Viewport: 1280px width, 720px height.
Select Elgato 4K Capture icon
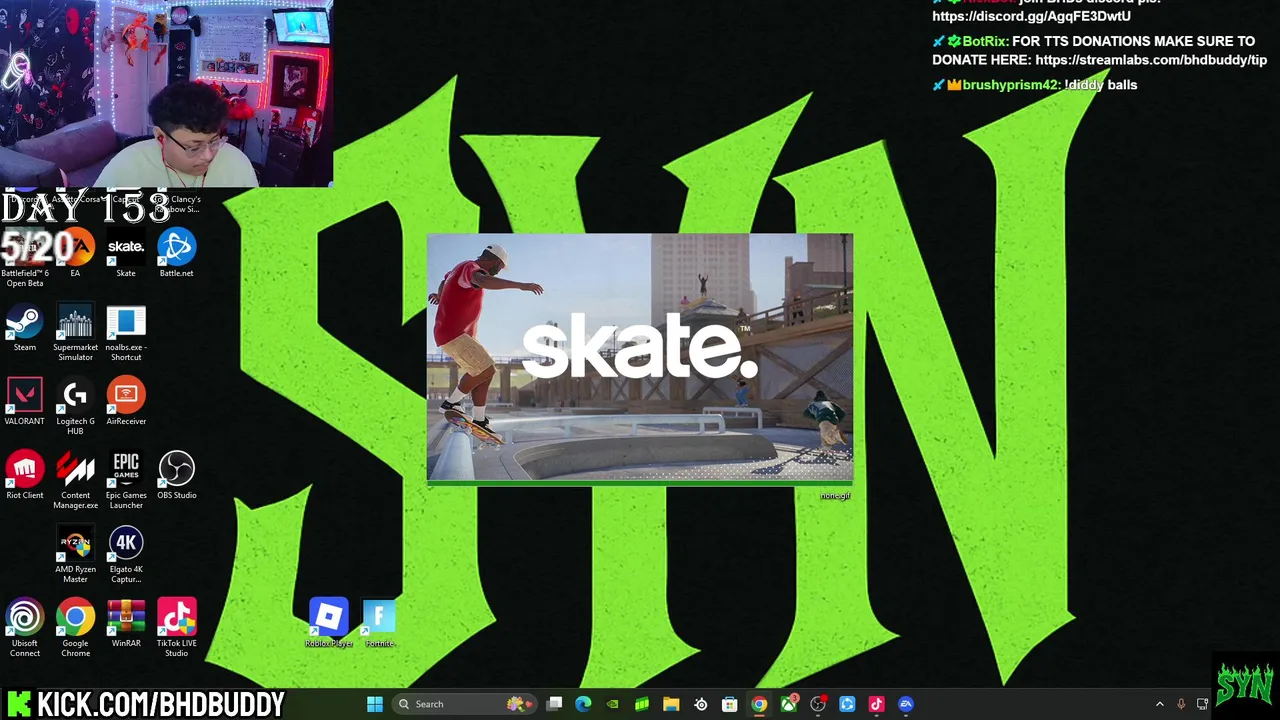coord(126,555)
